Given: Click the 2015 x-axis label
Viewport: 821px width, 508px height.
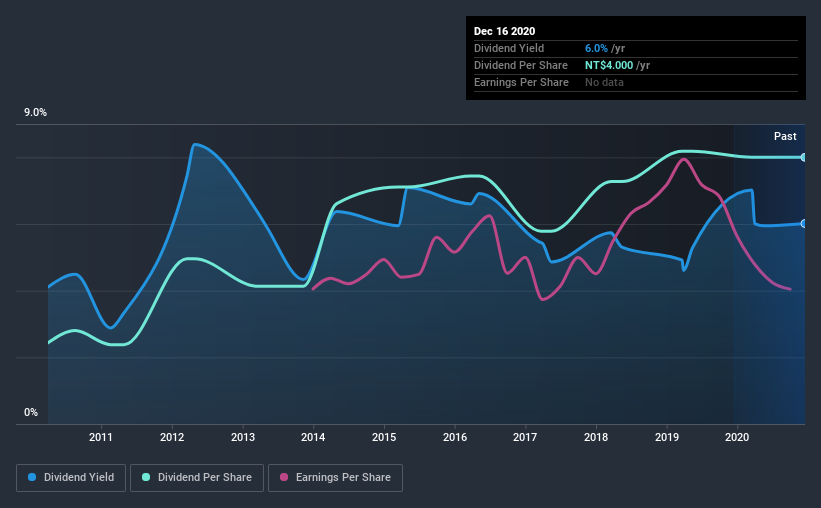Looking at the screenshot, I should click(384, 437).
